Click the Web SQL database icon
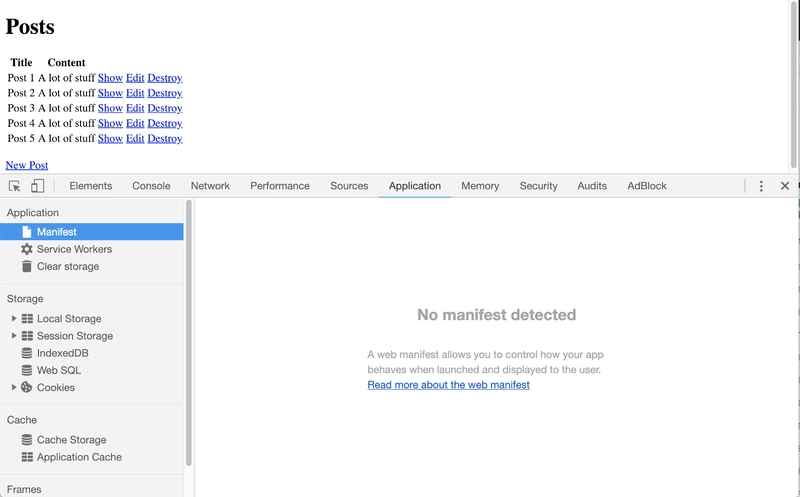The image size is (800, 497). point(27,370)
